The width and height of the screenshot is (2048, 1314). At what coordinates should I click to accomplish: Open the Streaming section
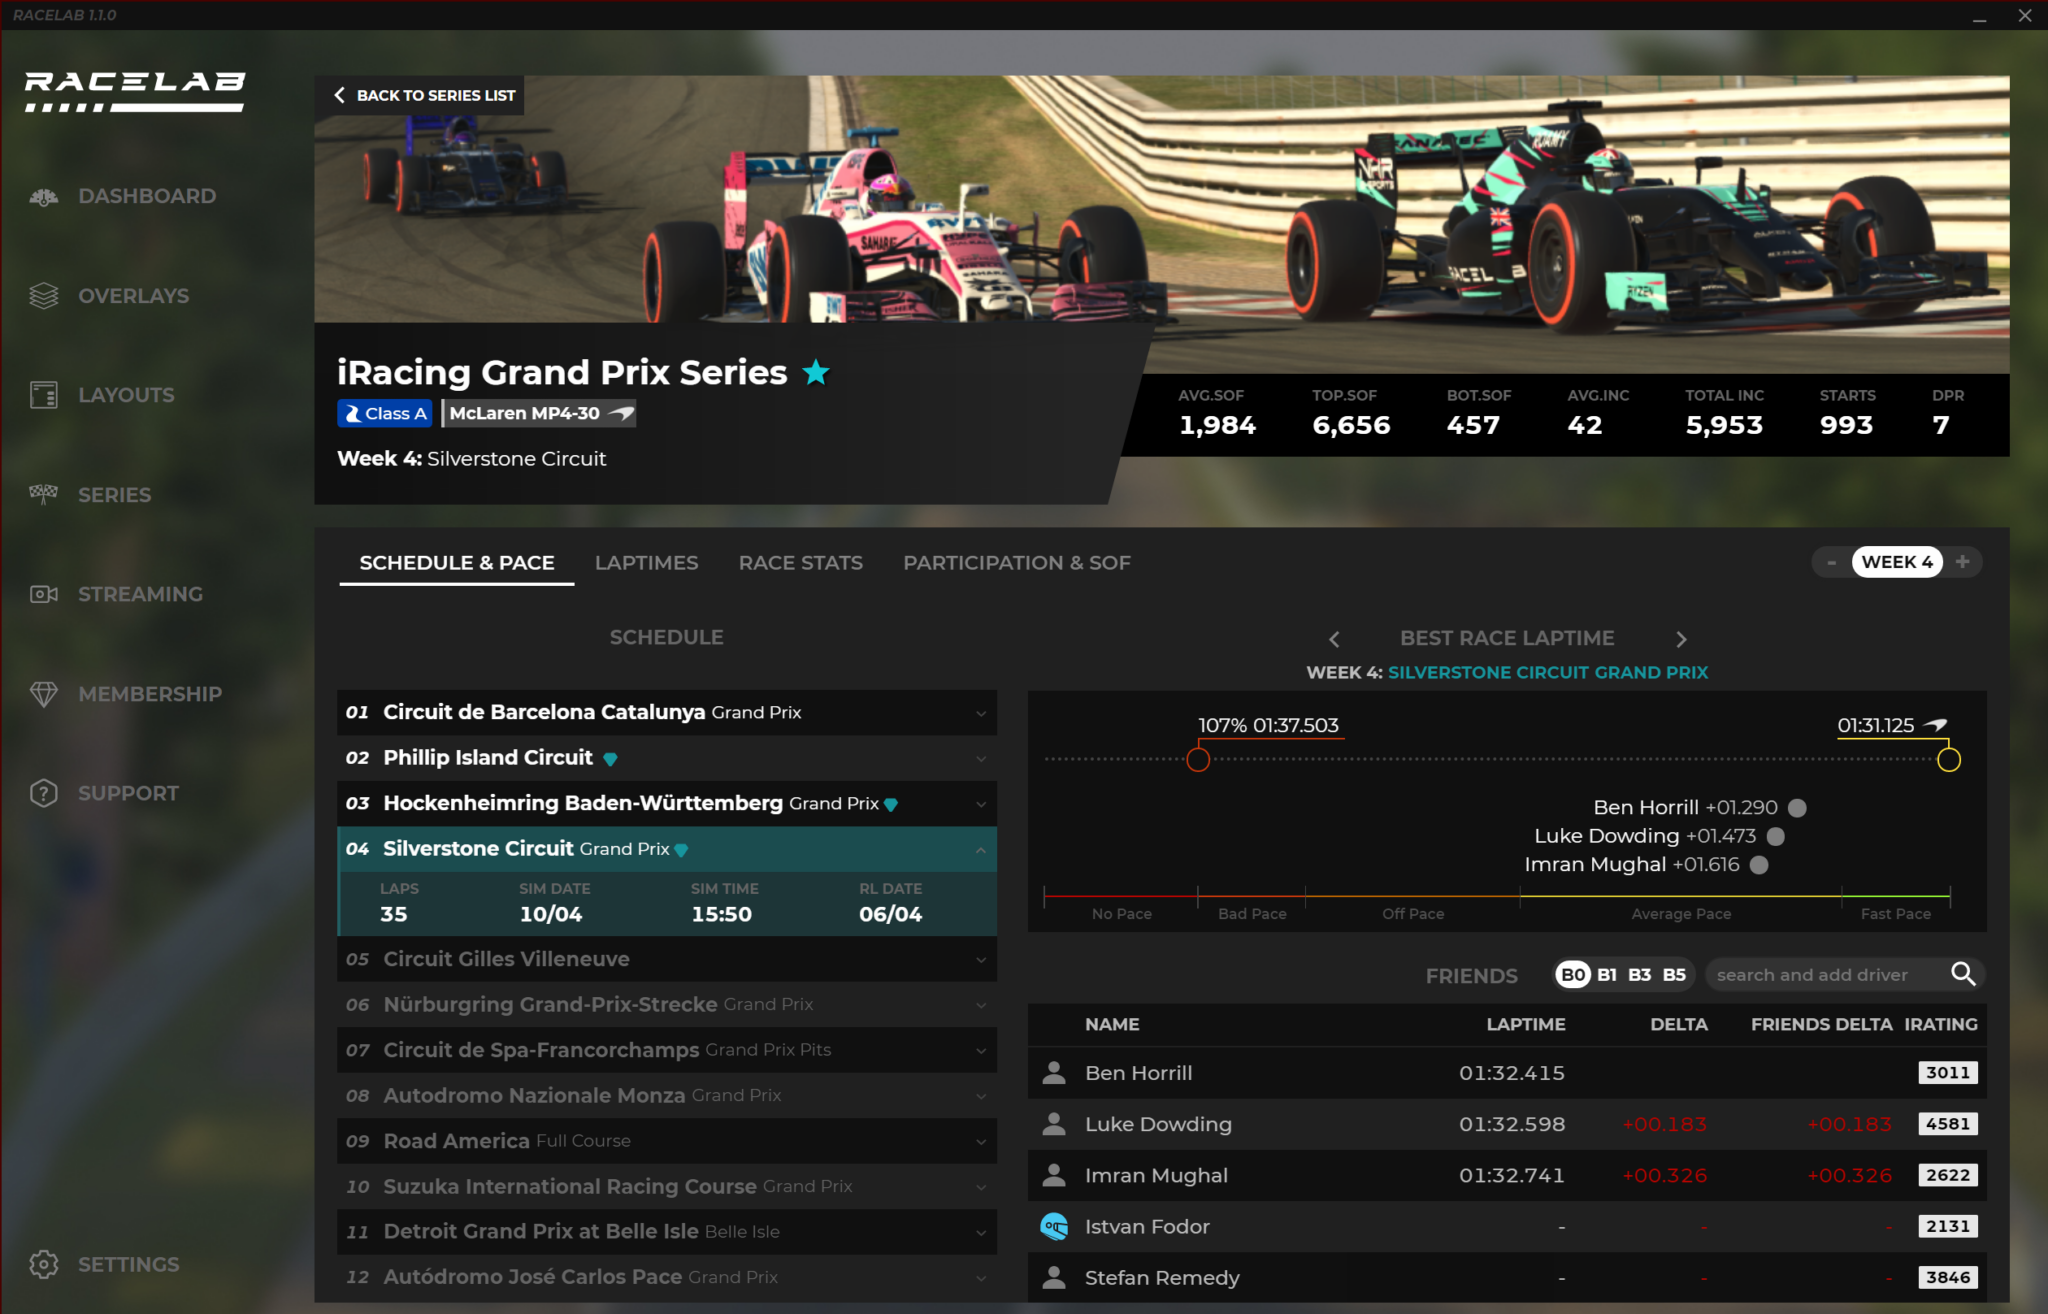pyautogui.click(x=43, y=594)
